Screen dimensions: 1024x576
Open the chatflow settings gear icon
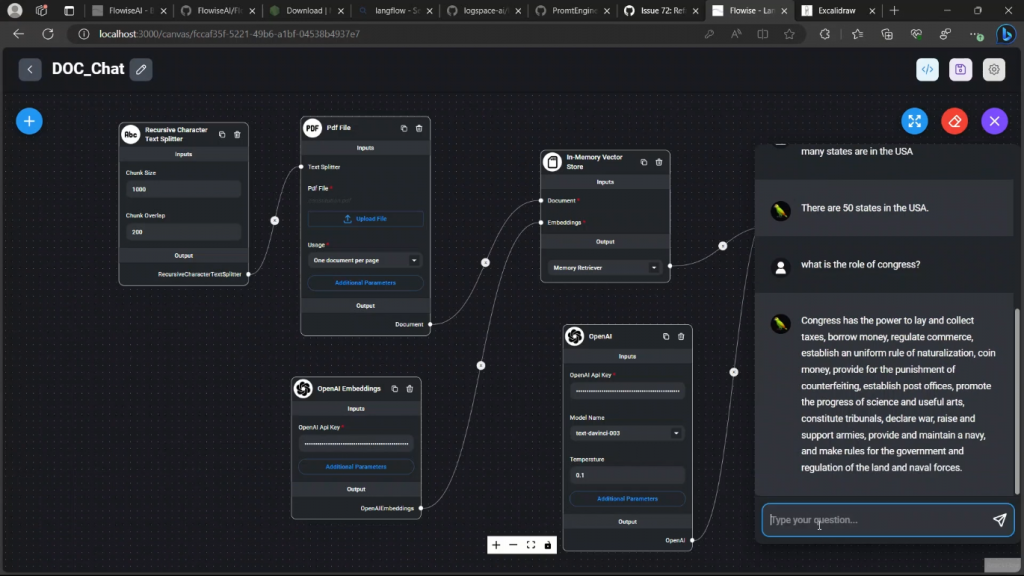point(993,70)
